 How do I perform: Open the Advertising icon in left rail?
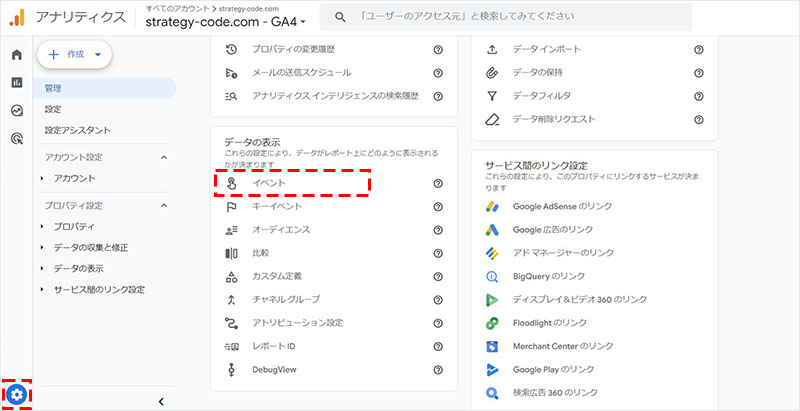(x=16, y=140)
